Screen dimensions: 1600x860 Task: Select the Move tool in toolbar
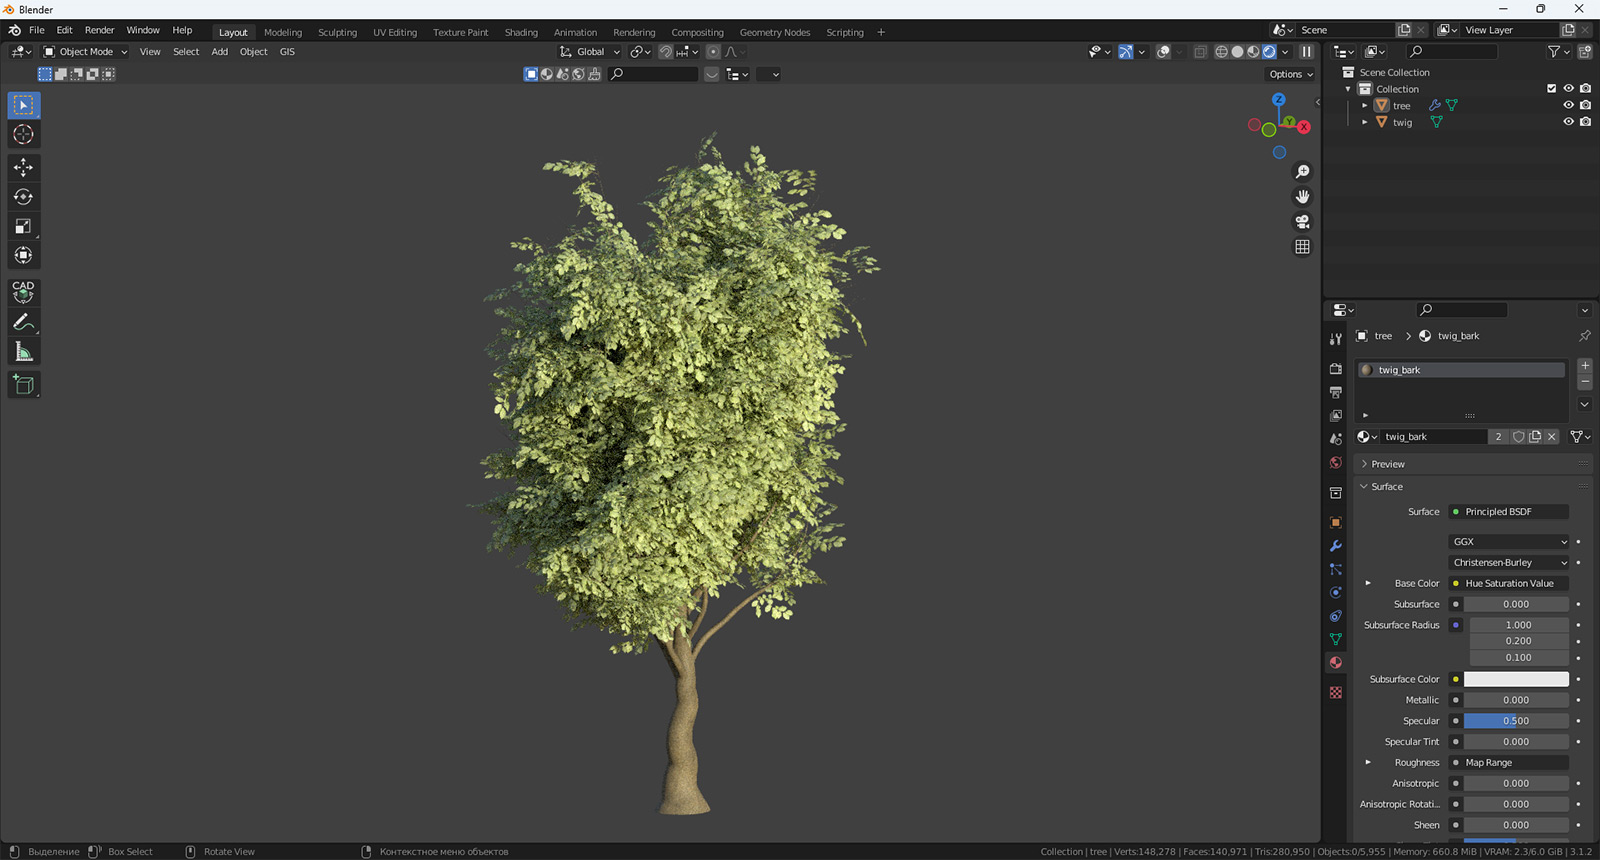pos(23,167)
